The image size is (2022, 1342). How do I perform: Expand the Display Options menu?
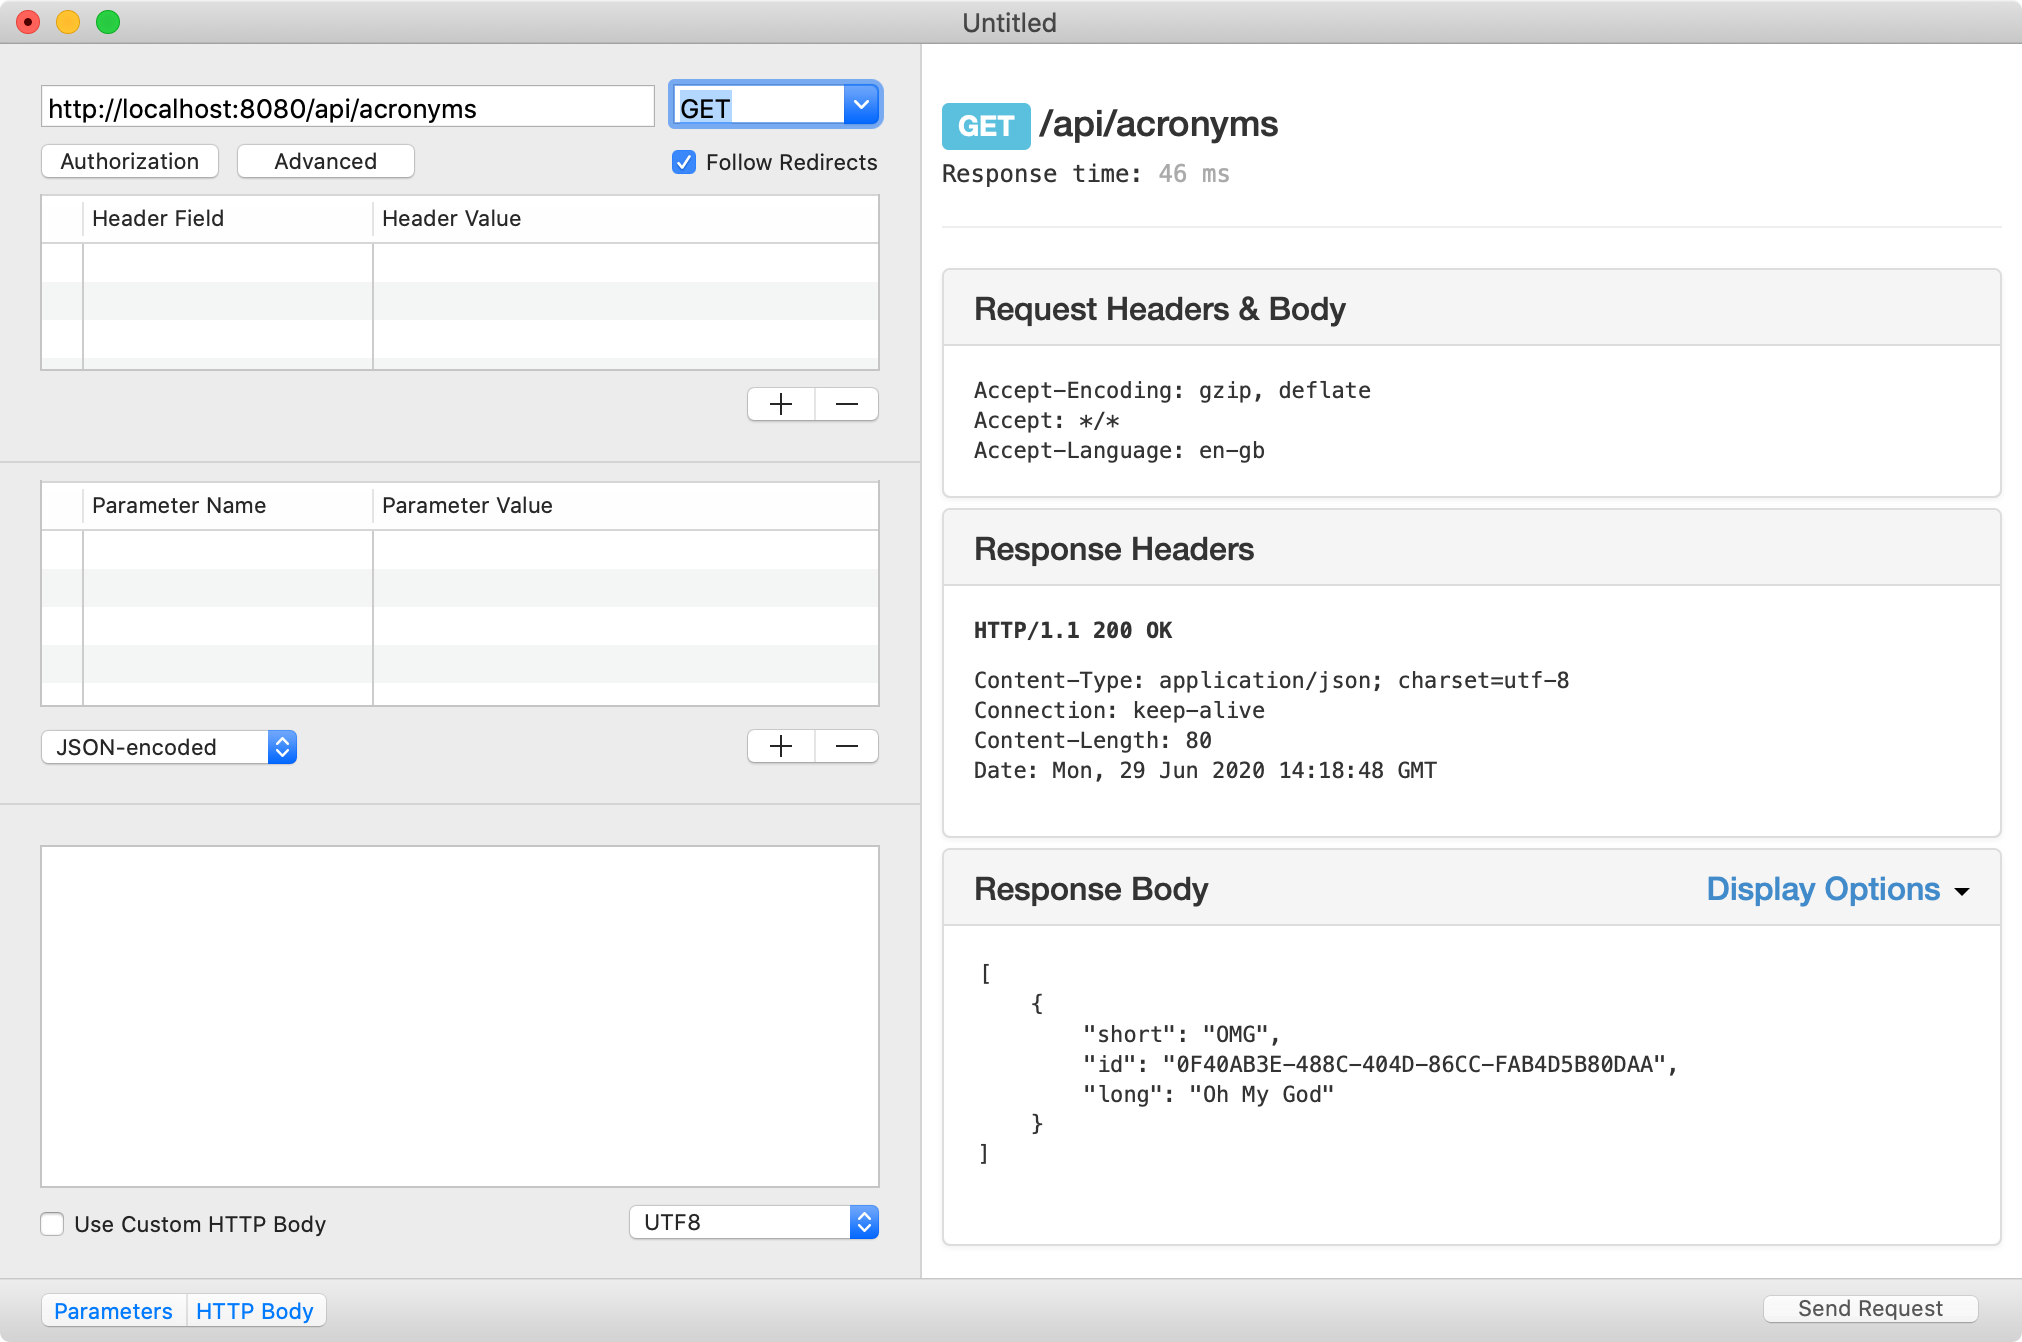[x=1838, y=889]
